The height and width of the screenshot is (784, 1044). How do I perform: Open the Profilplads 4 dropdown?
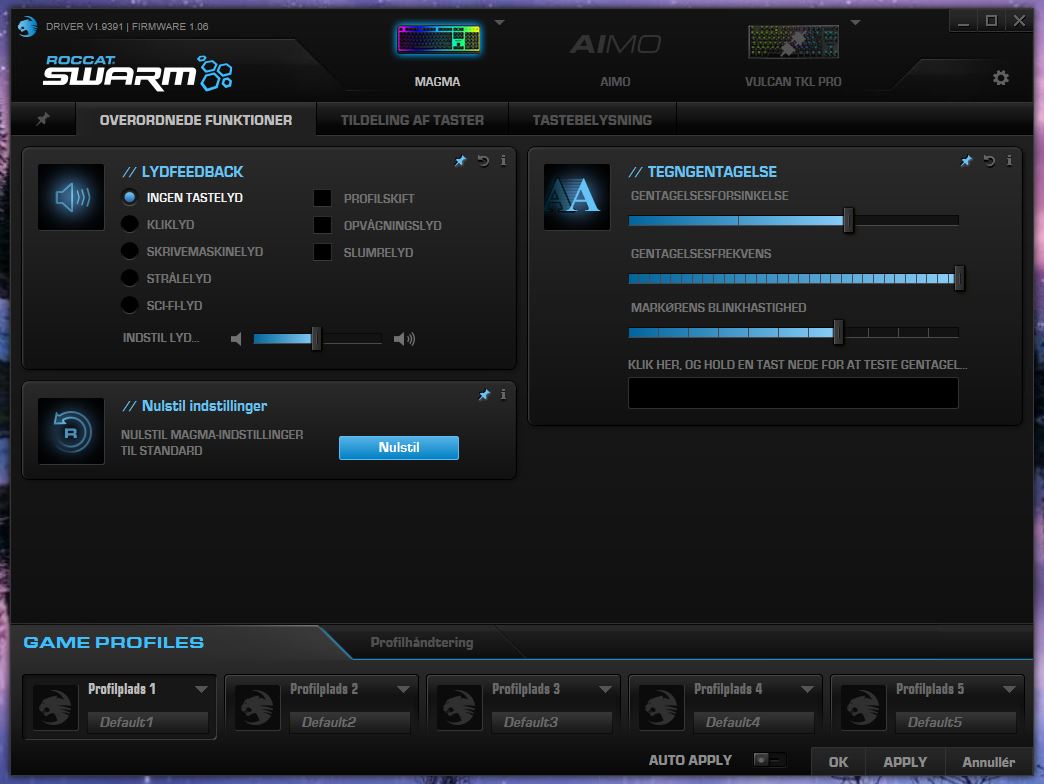click(807, 689)
